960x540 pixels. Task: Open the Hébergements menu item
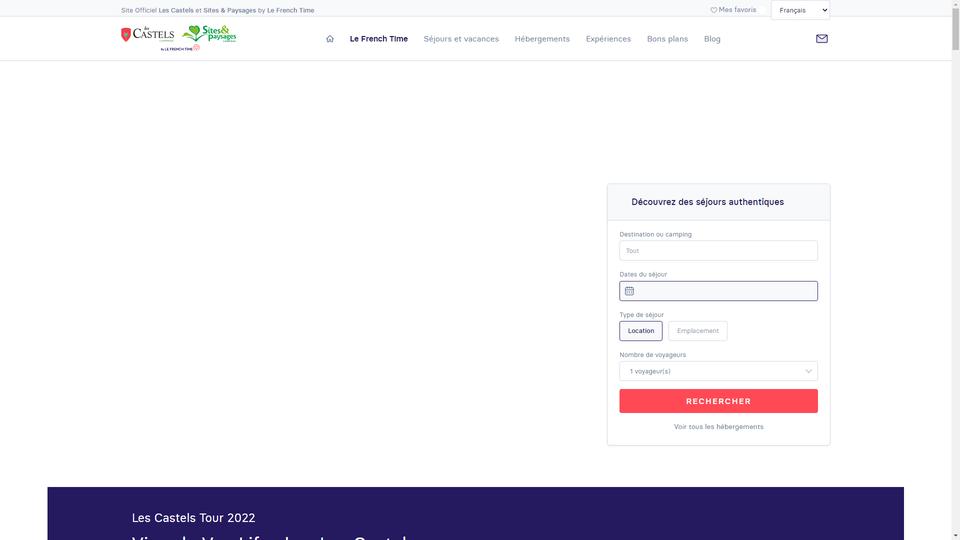tap(542, 39)
